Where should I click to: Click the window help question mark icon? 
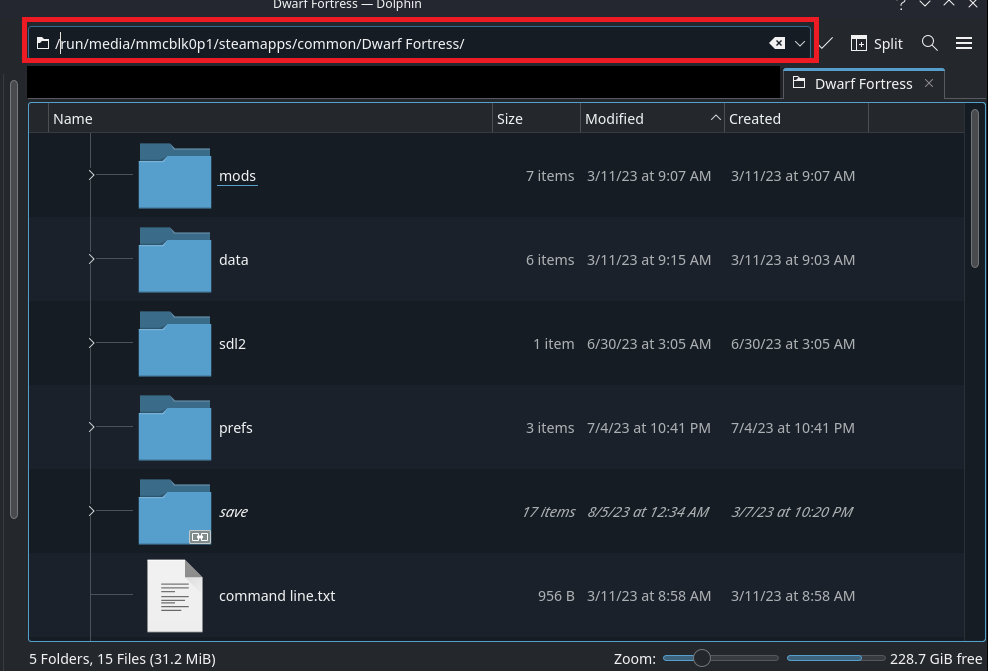(x=901, y=4)
